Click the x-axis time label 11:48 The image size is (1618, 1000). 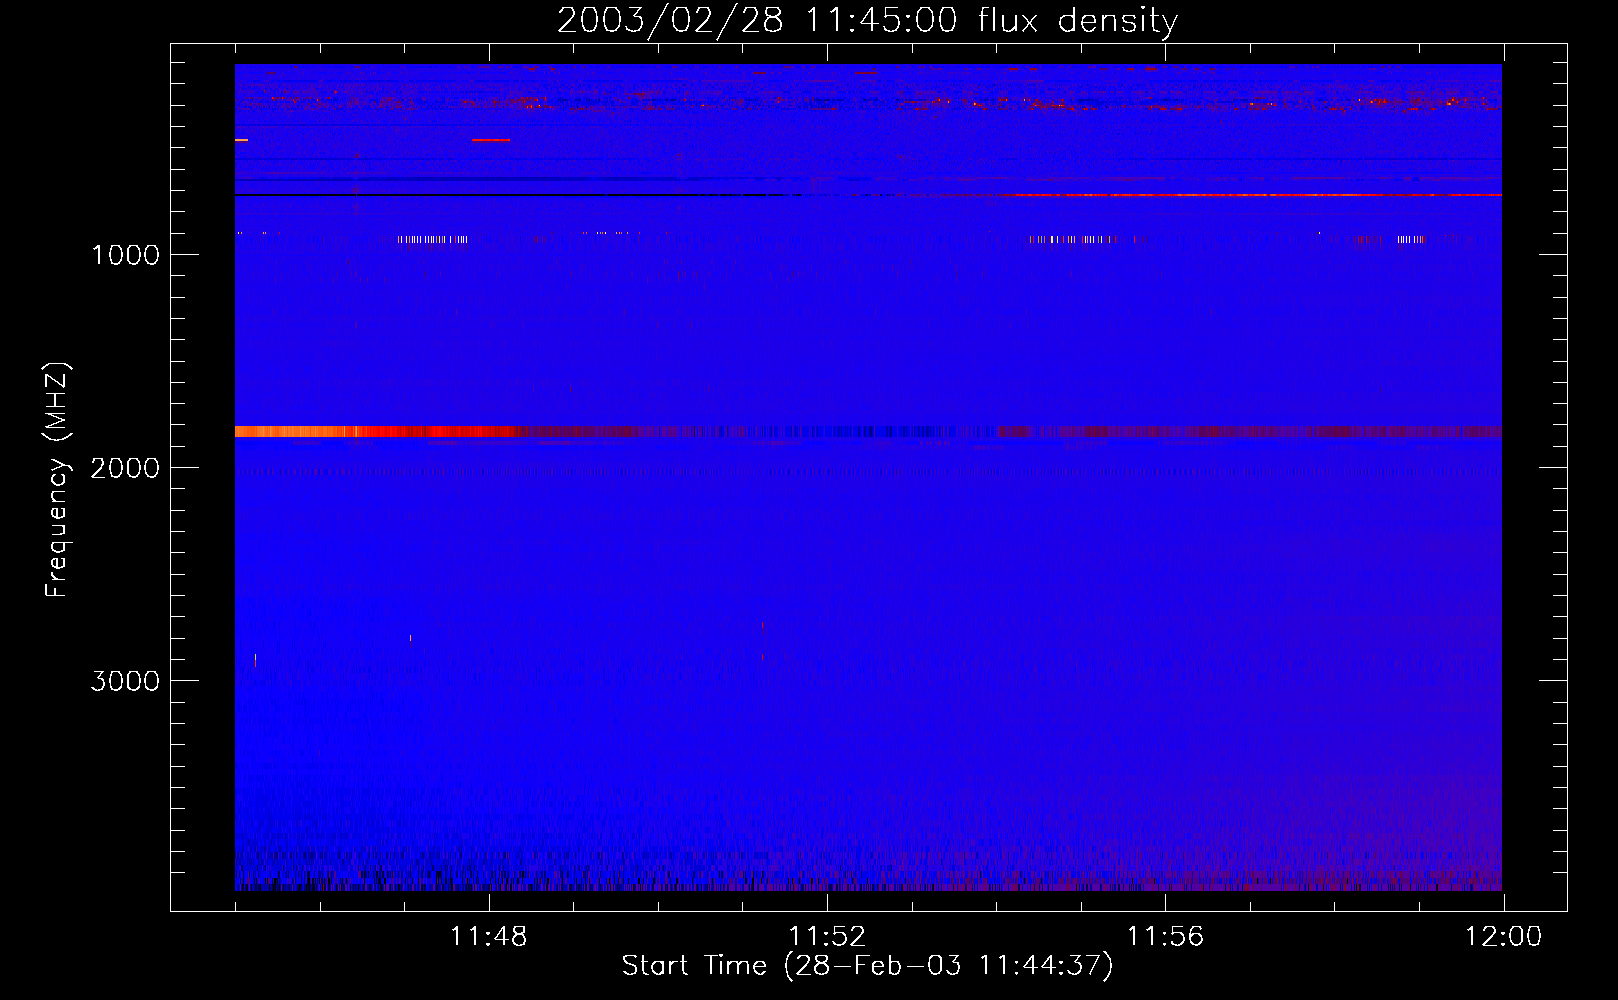(489, 937)
